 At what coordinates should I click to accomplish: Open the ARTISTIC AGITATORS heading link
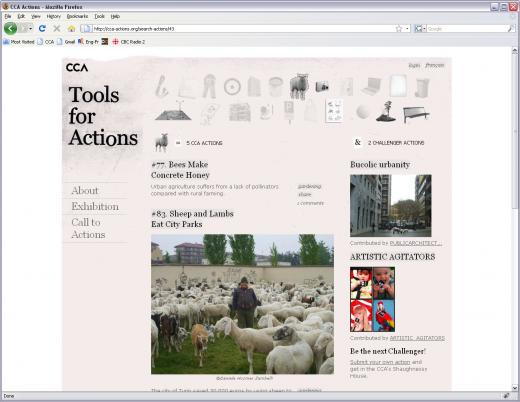(x=392, y=257)
